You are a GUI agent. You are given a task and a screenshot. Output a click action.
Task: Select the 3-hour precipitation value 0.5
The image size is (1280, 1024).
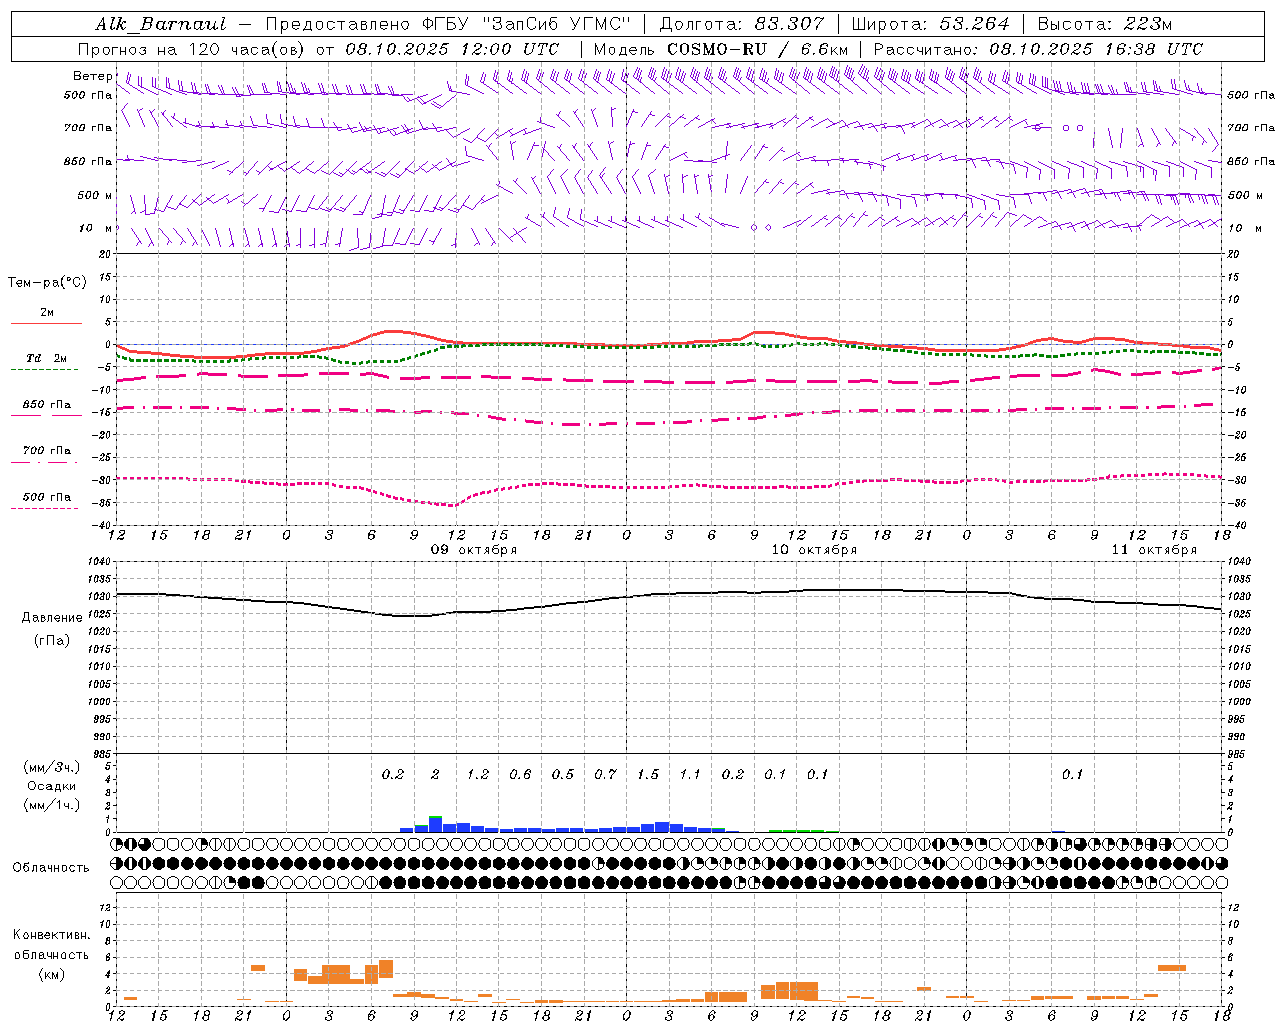(x=563, y=774)
